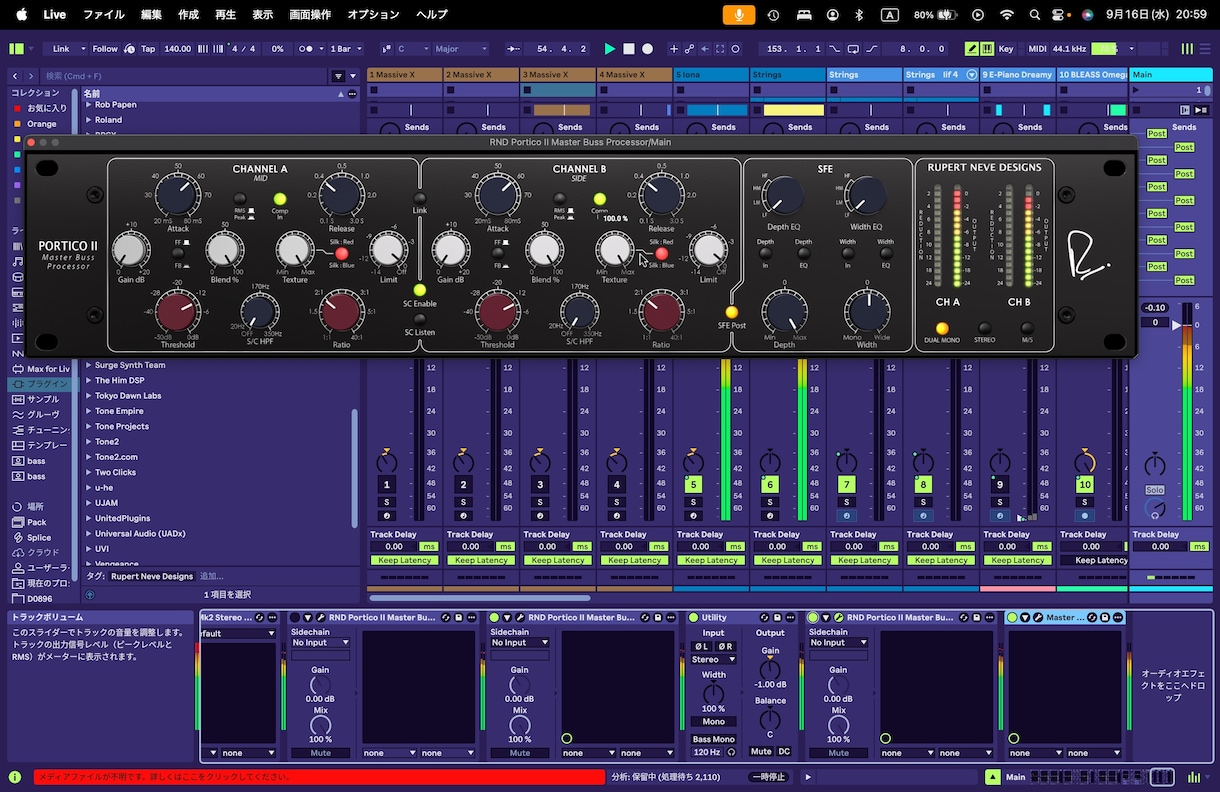Select the プラグイン browser category
1220x792 pixels.
tap(41, 384)
